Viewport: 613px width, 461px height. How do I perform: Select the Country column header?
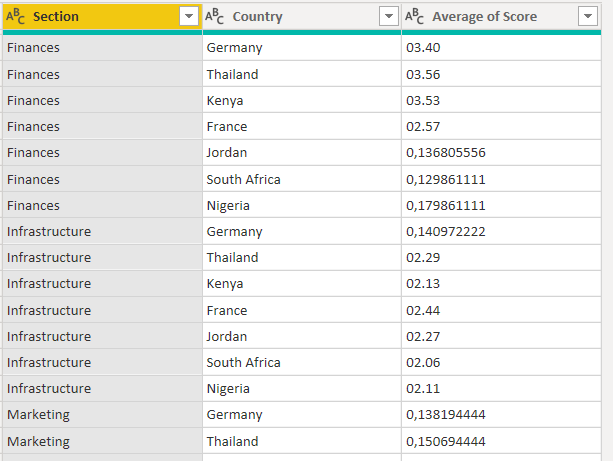click(302, 16)
